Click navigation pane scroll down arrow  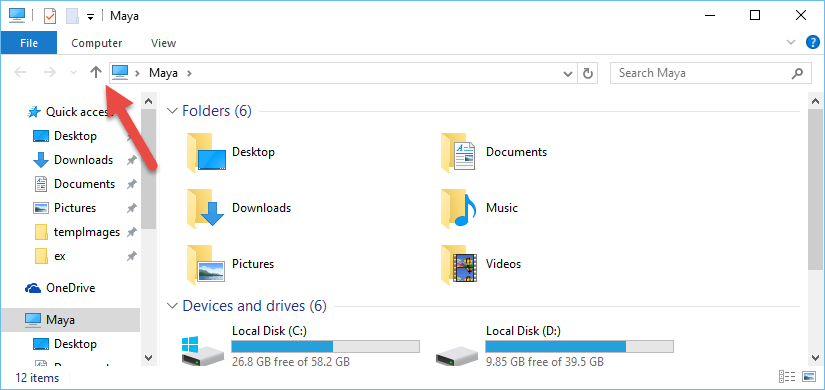pos(148,357)
